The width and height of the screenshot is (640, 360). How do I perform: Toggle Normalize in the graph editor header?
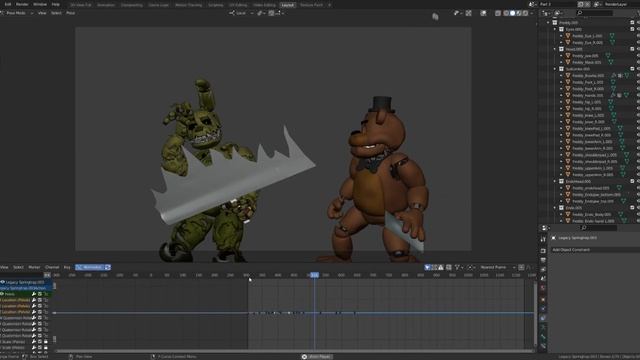pyautogui.click(x=89, y=267)
